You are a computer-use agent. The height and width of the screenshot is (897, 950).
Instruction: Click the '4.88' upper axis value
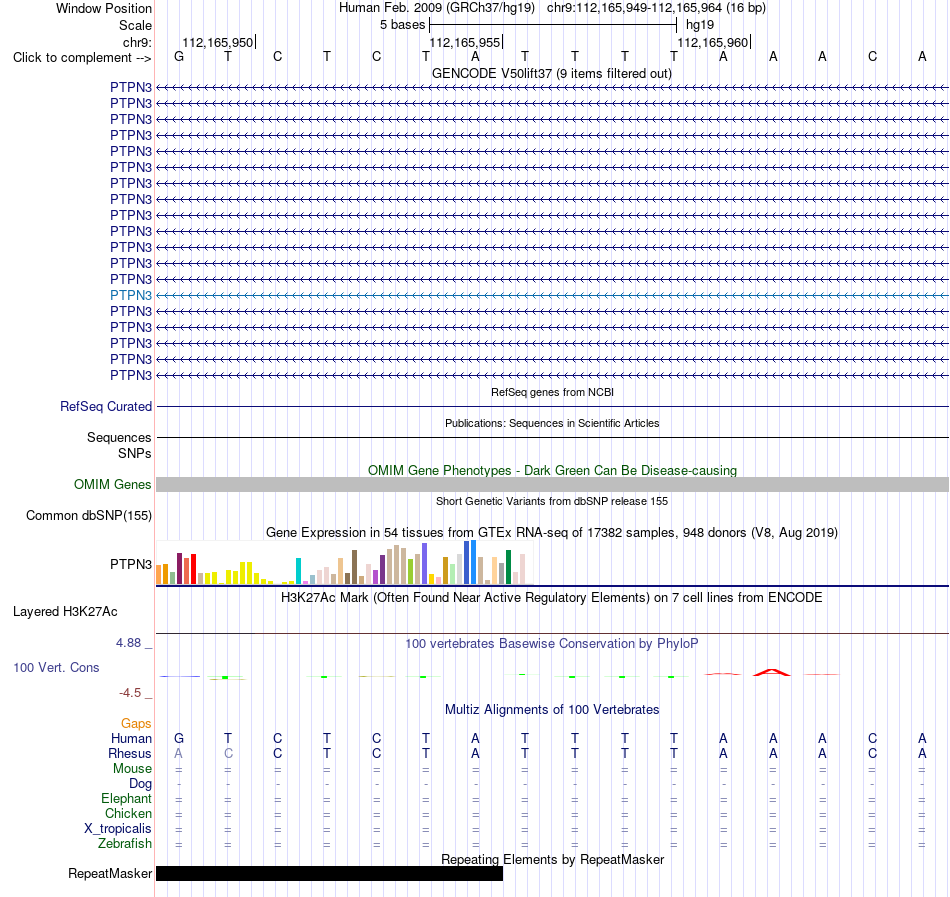click(x=128, y=643)
